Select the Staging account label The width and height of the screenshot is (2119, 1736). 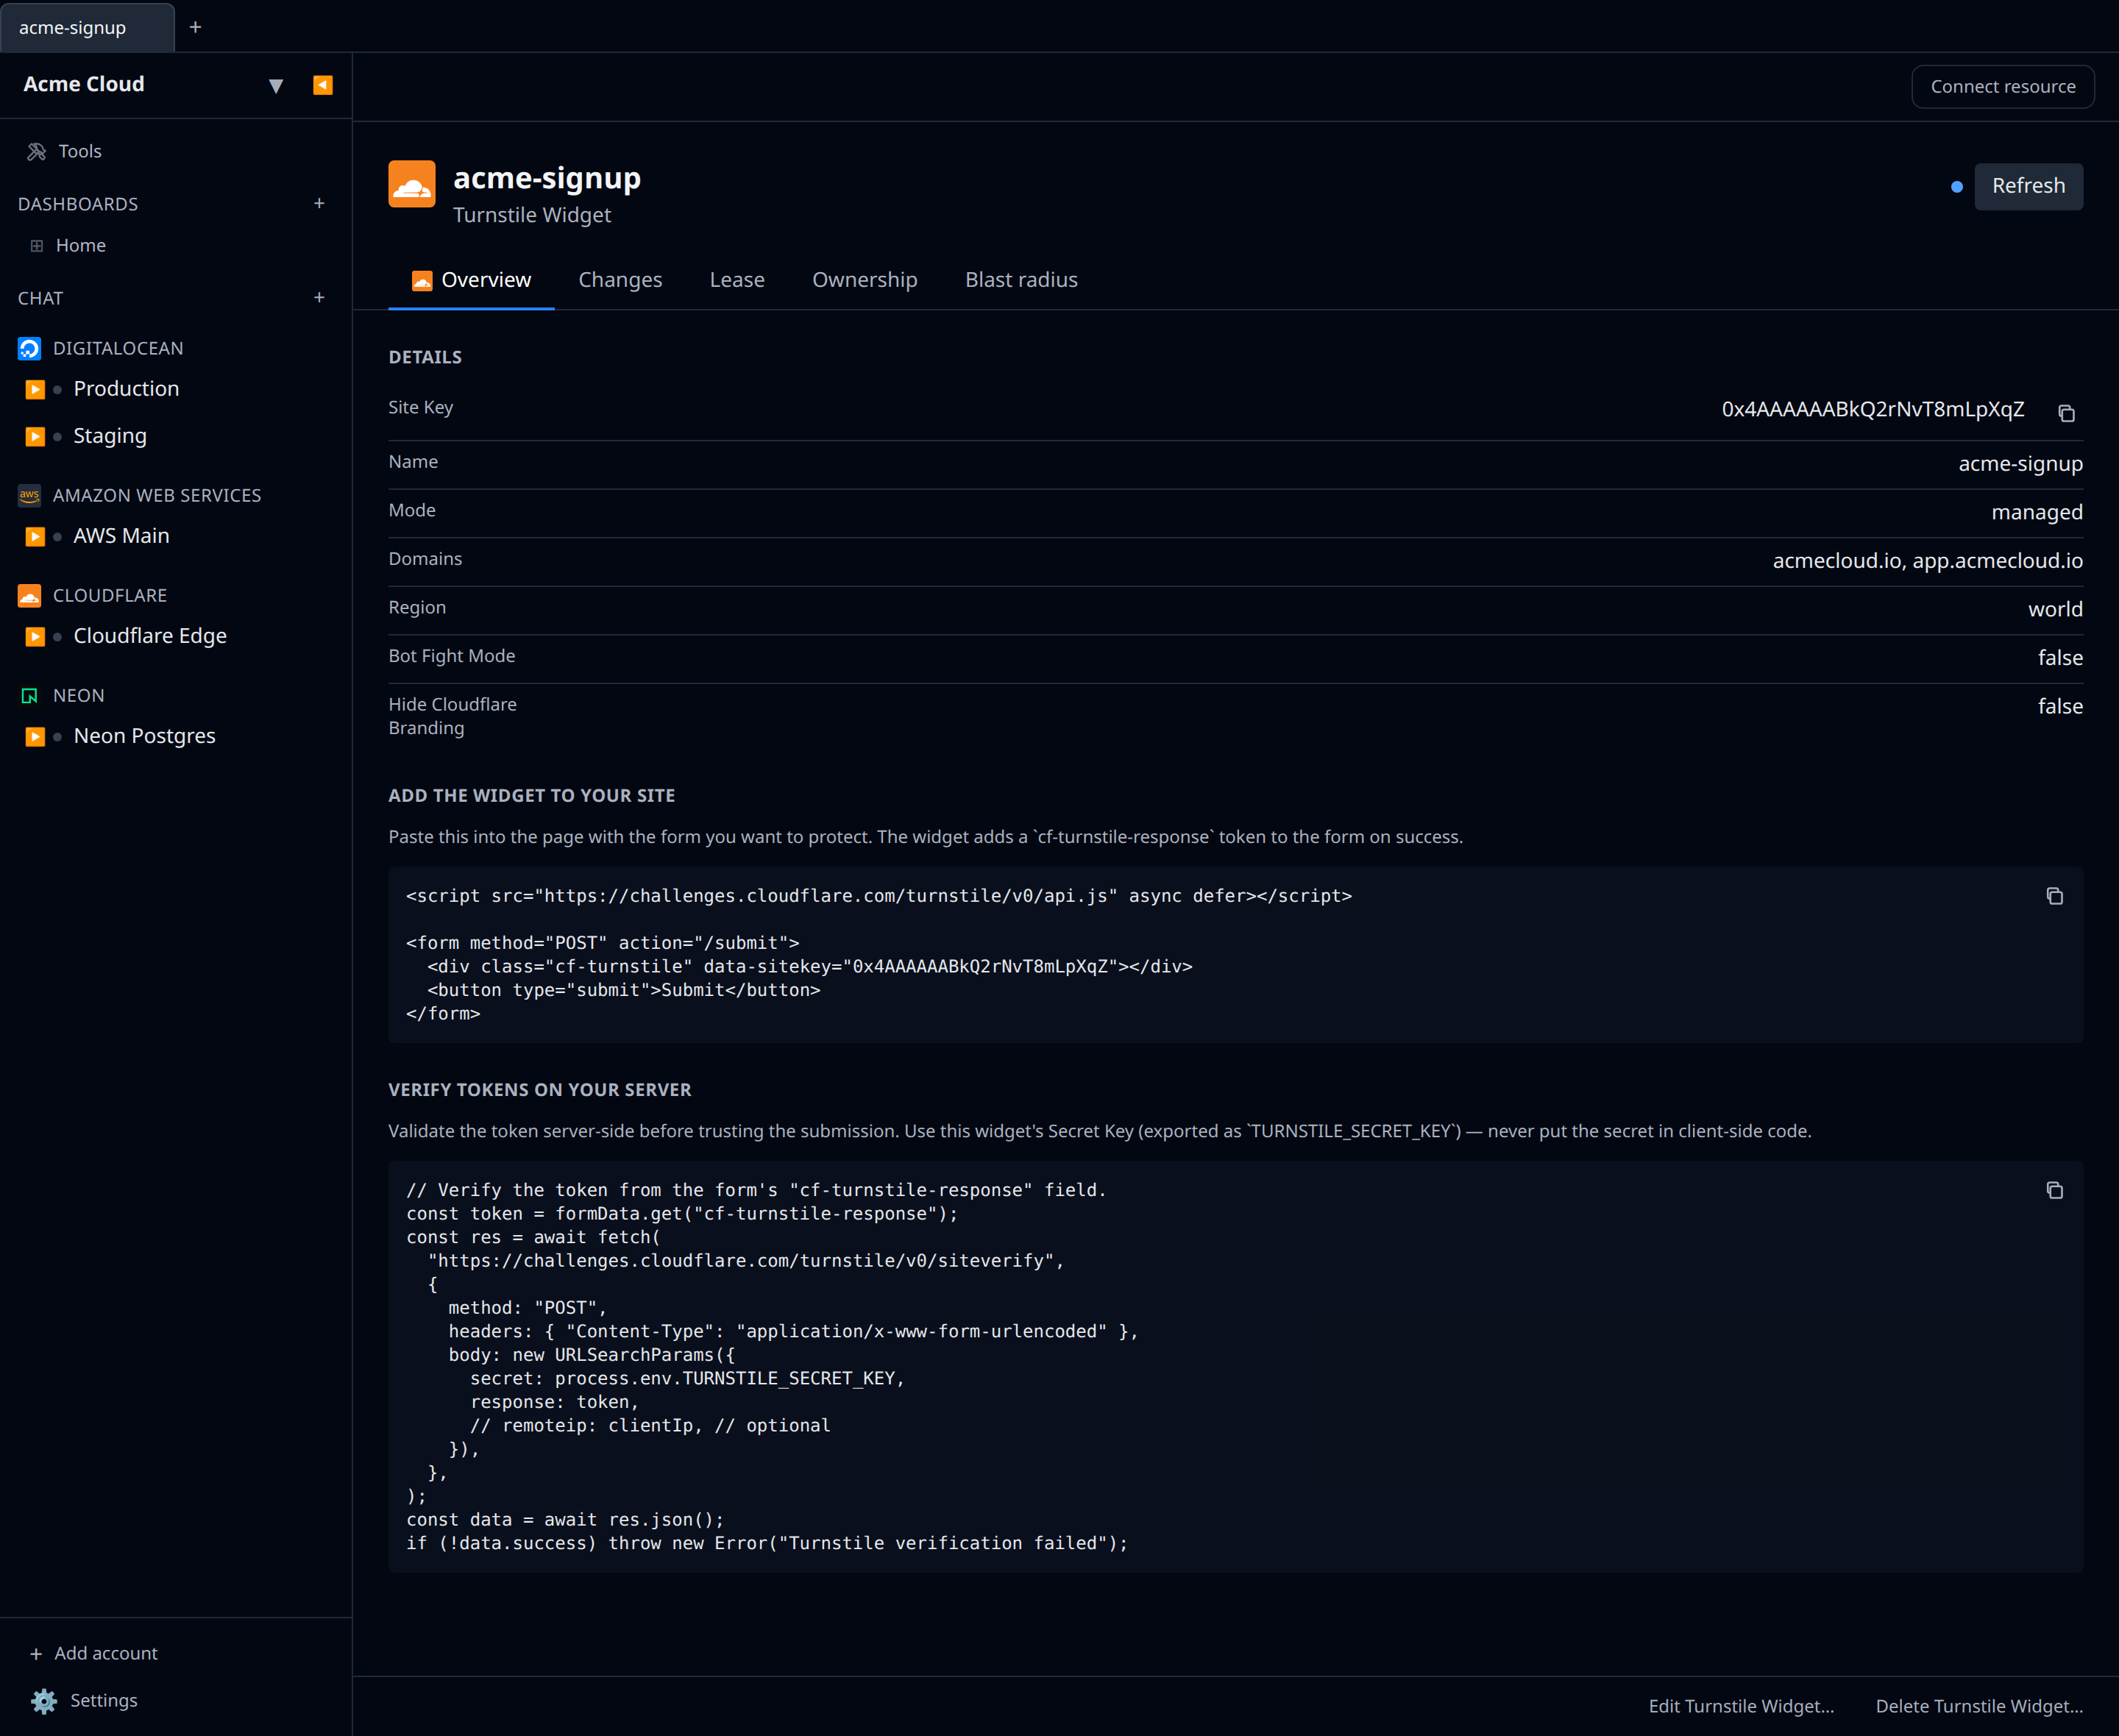(x=110, y=436)
